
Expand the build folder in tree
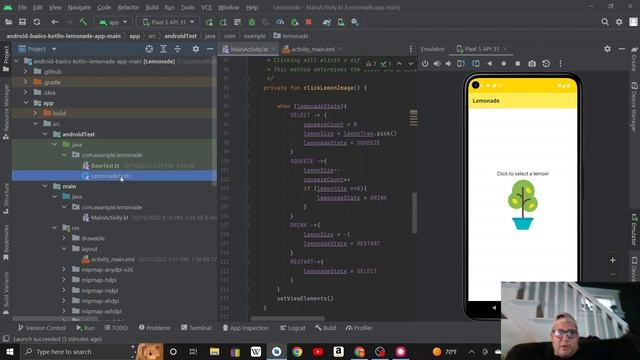pos(36,113)
